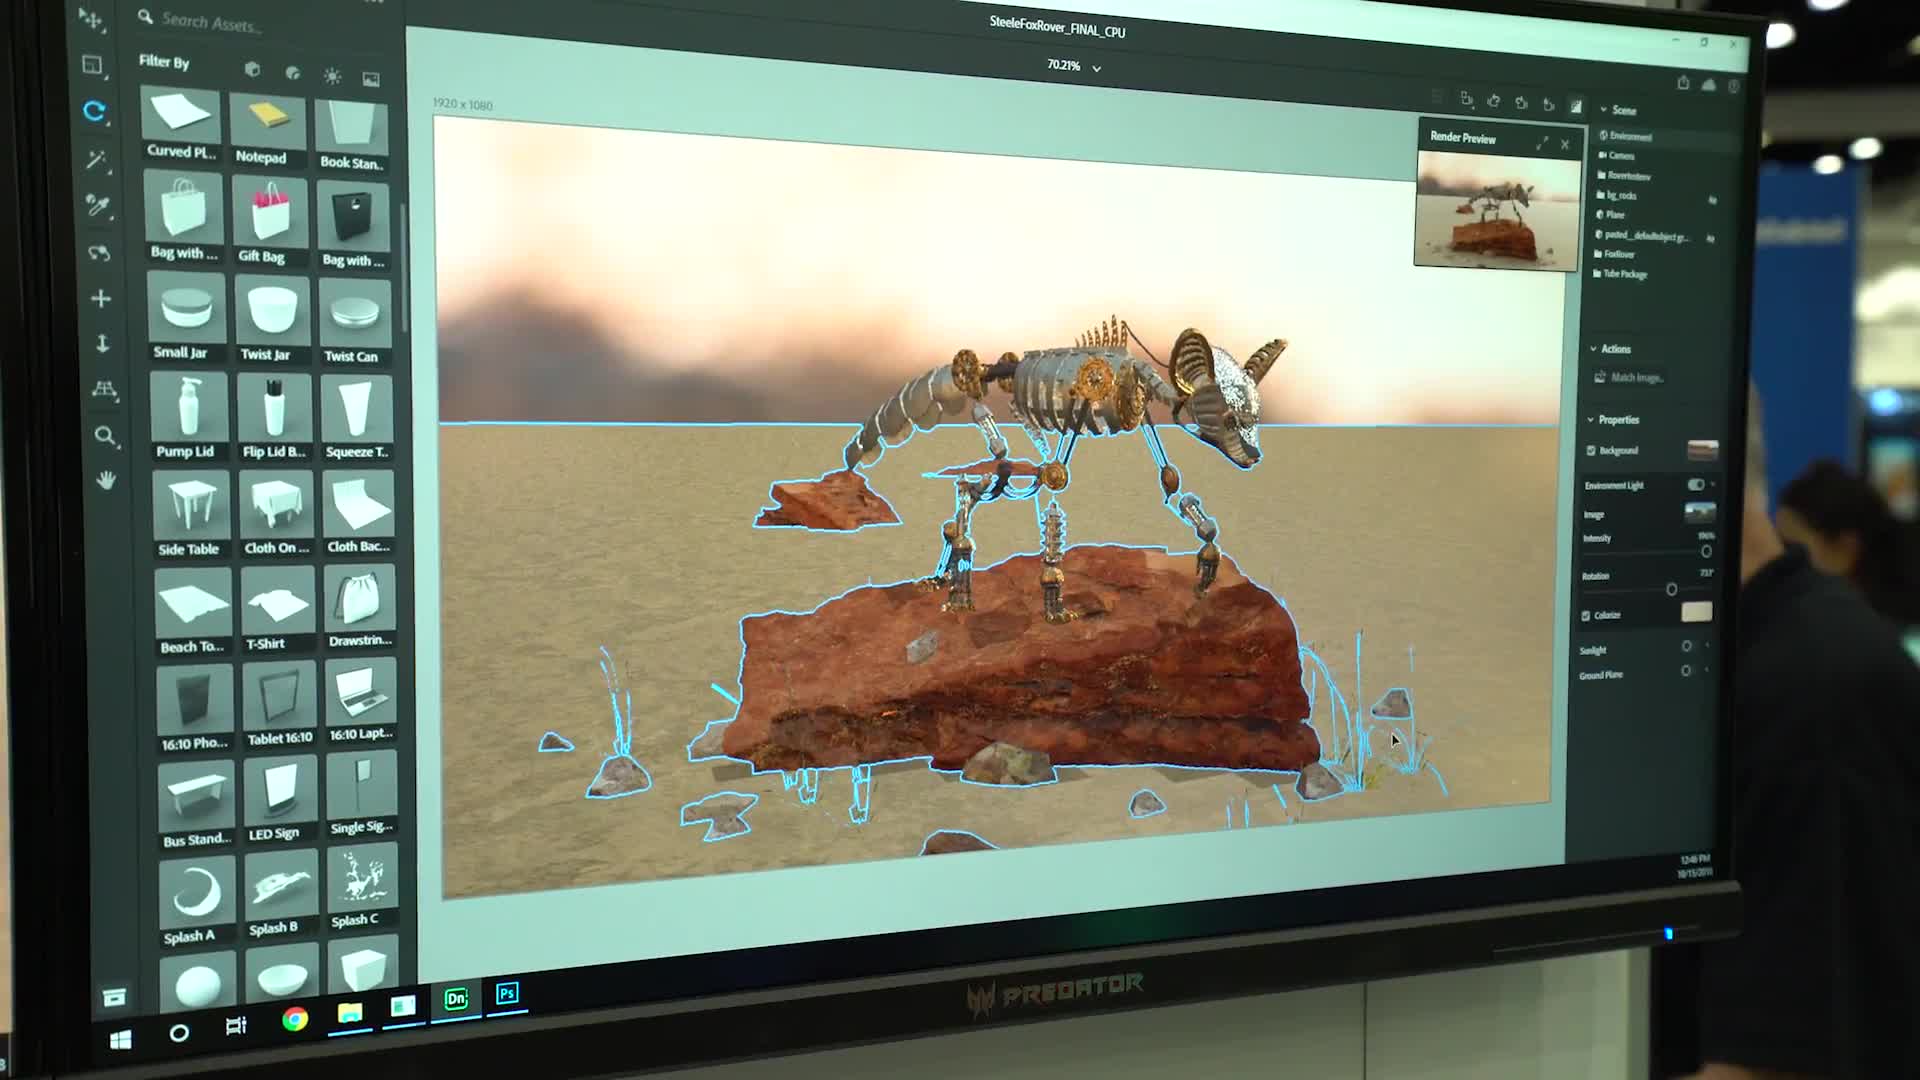
Task: Toggle the Background checkbox
Action: [1591, 450]
